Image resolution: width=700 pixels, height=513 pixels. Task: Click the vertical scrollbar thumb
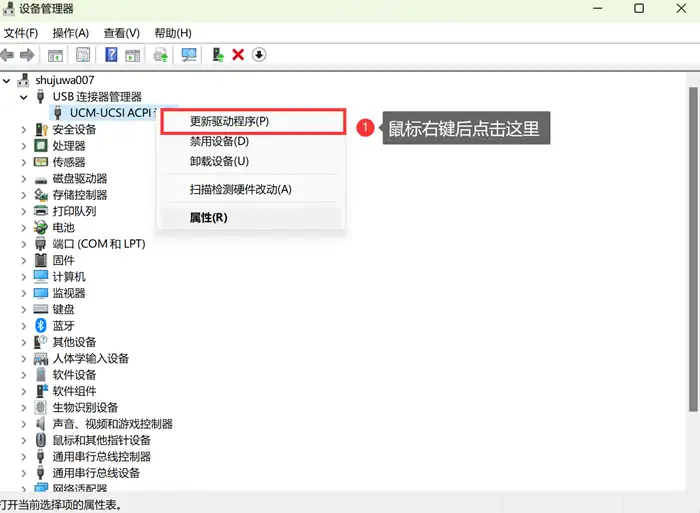pos(693,249)
